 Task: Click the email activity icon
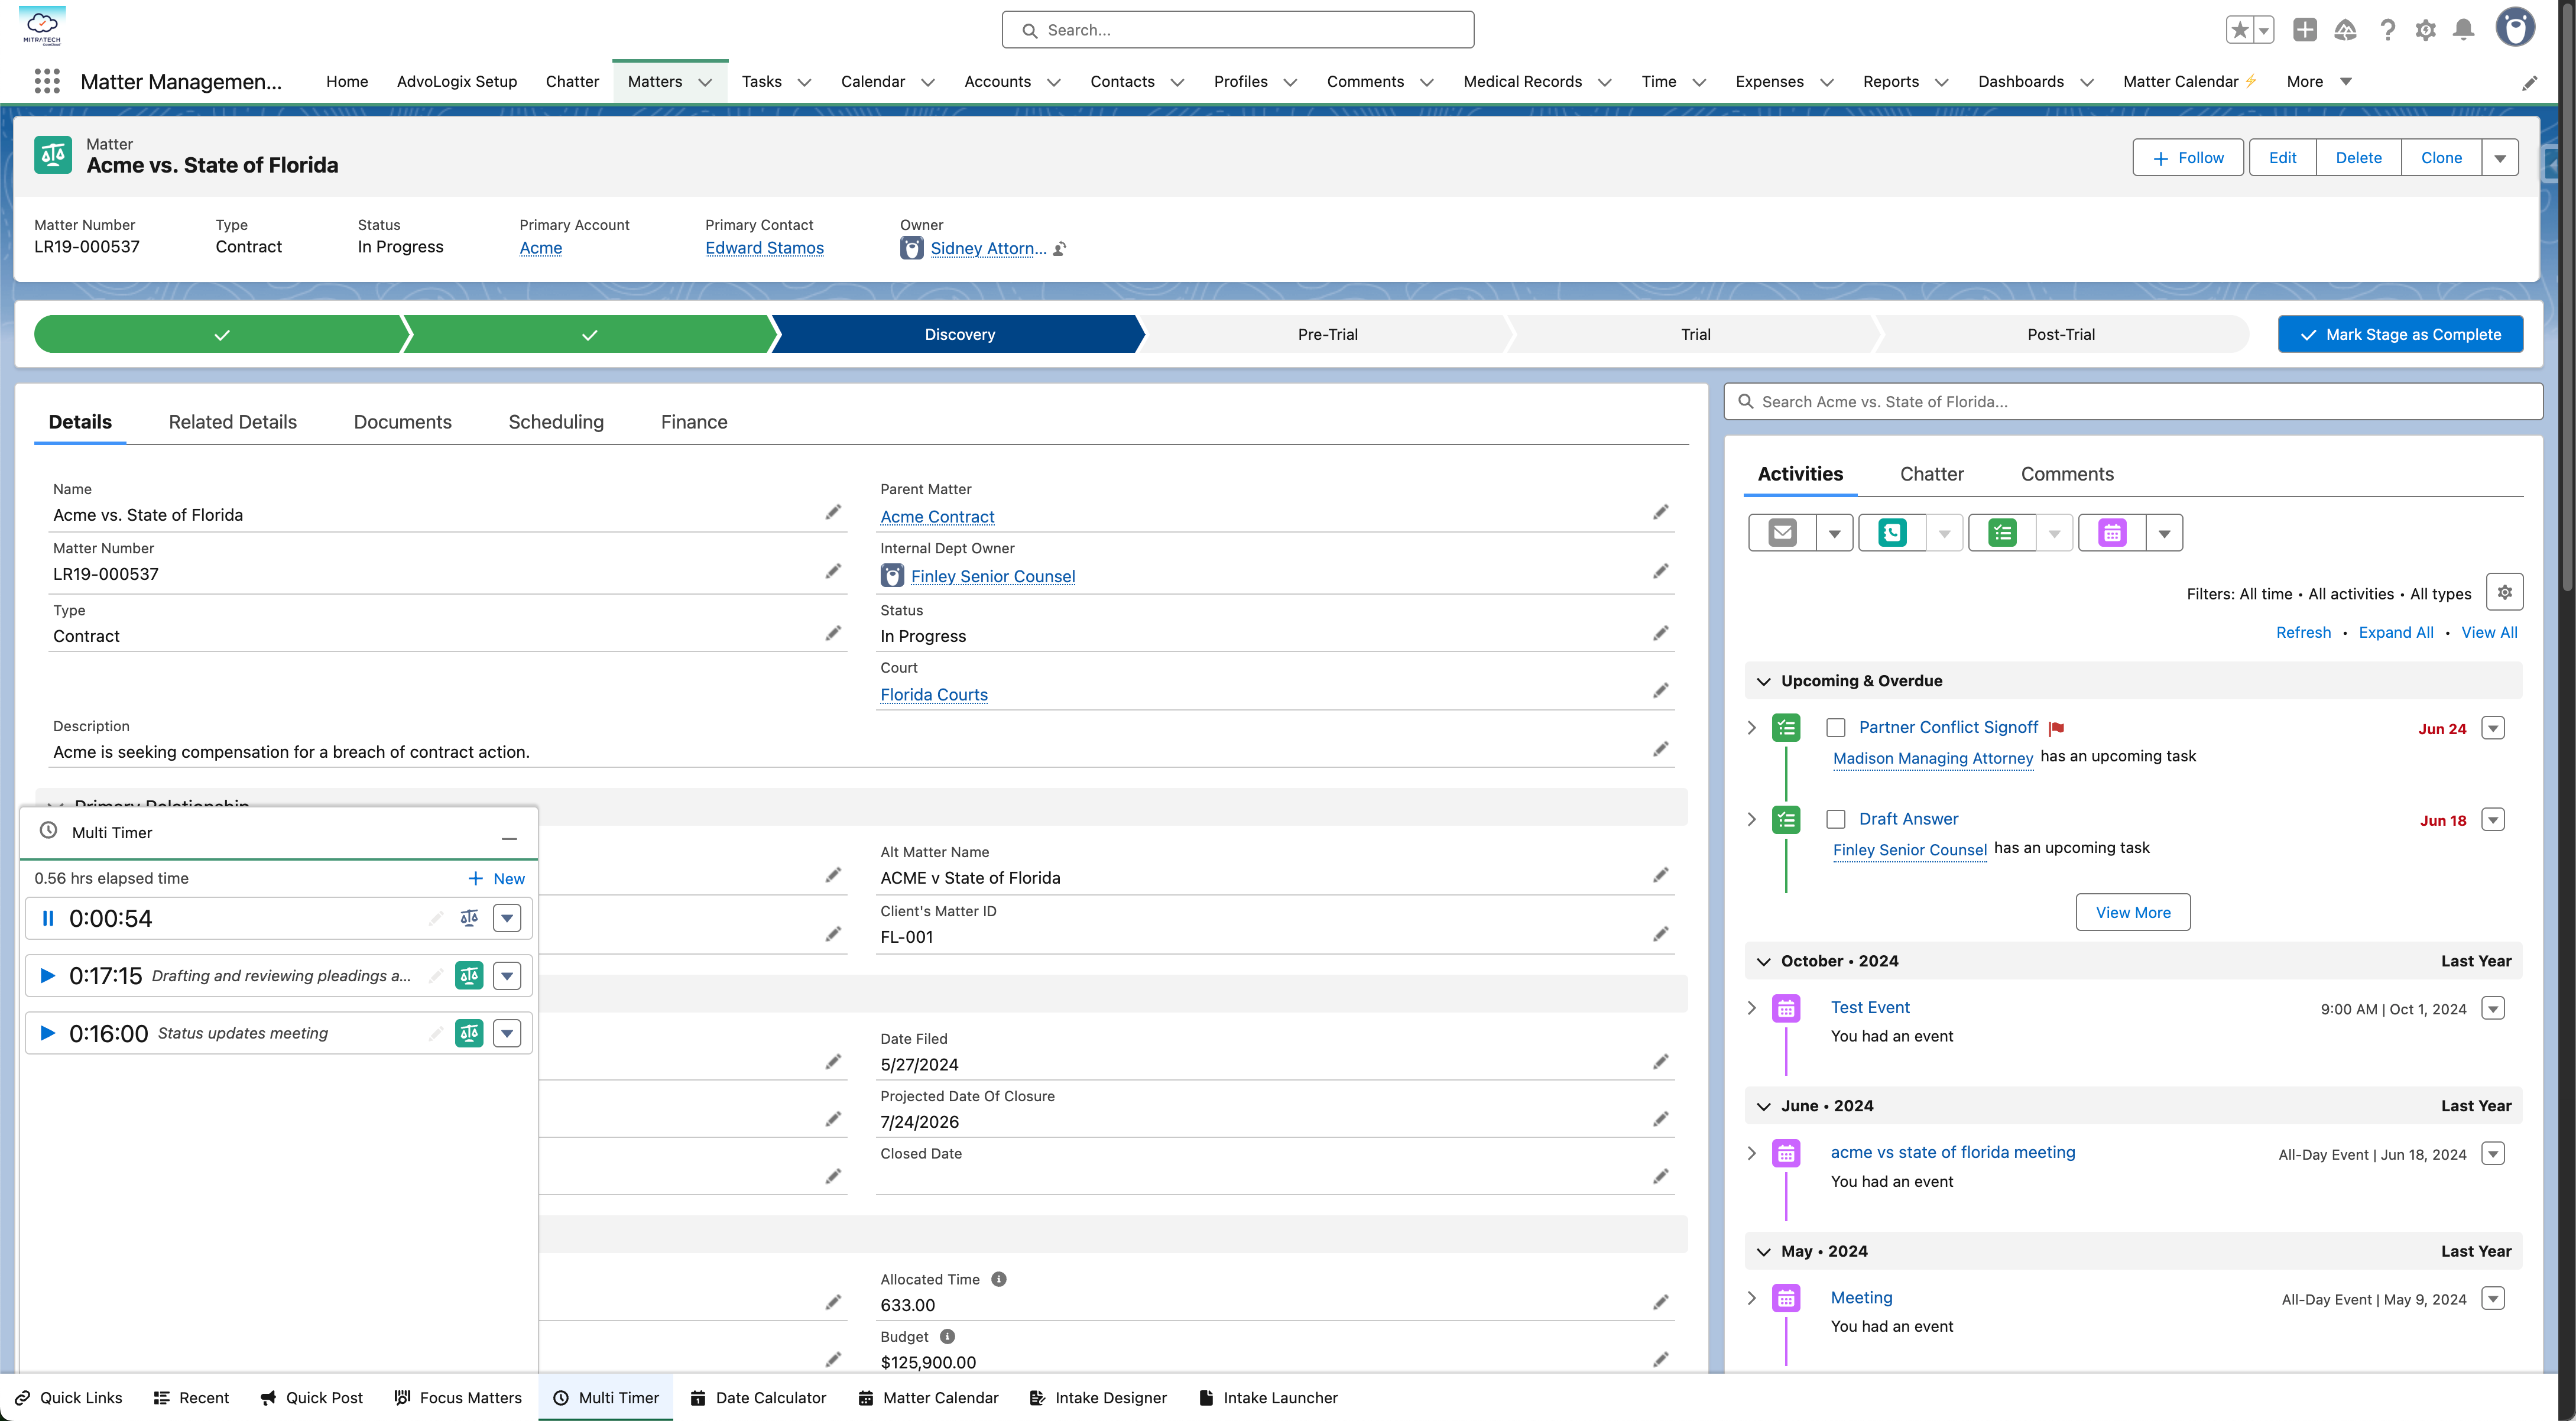[x=1782, y=533]
